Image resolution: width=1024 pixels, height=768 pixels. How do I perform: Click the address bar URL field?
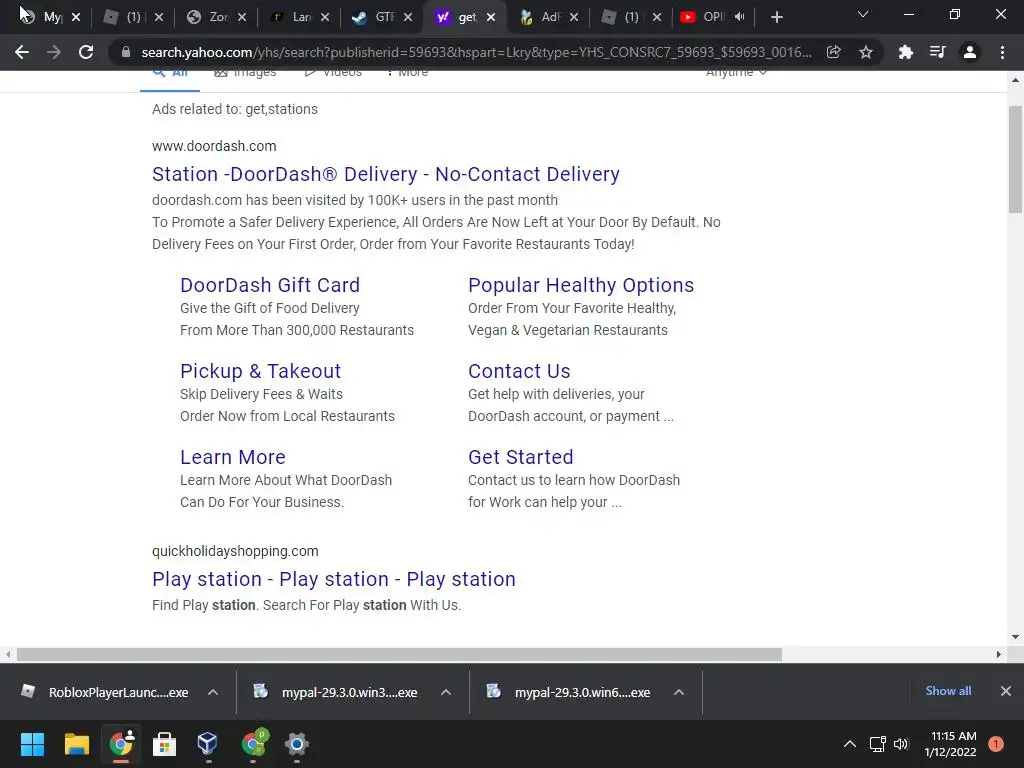475,52
